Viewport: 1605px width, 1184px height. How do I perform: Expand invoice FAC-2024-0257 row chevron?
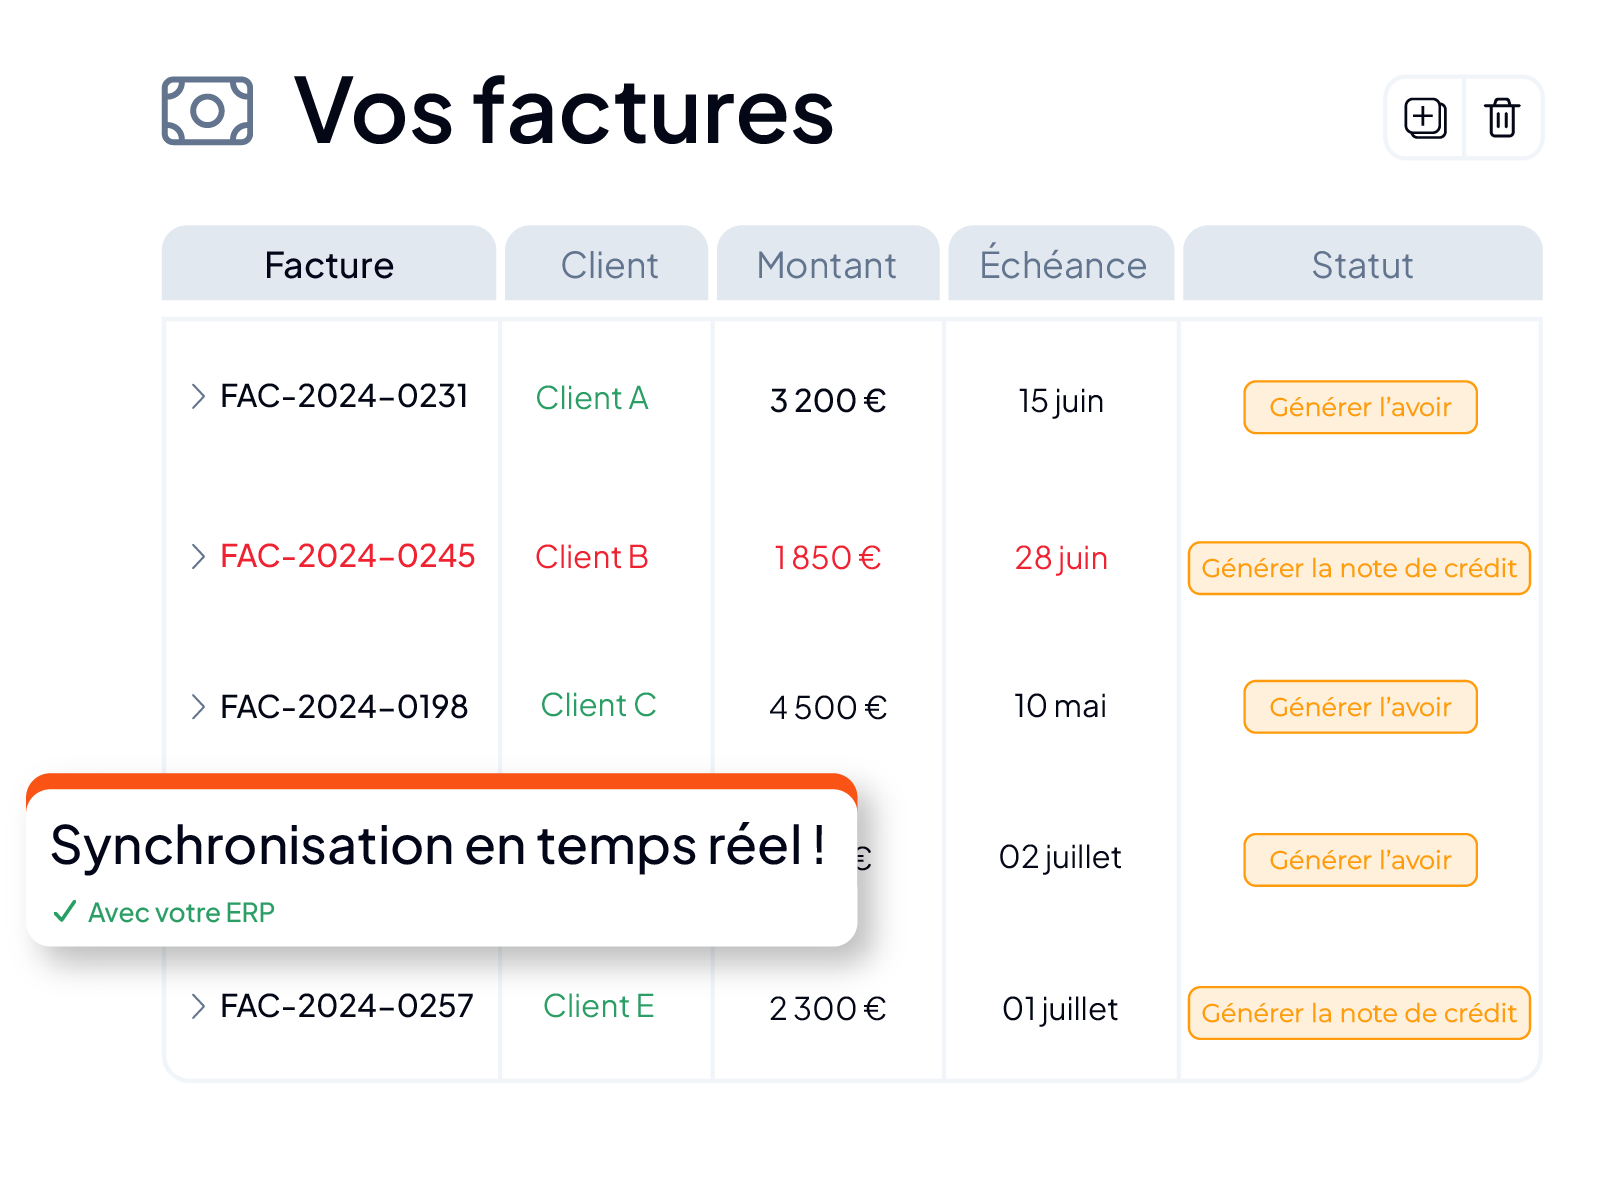tap(198, 1006)
